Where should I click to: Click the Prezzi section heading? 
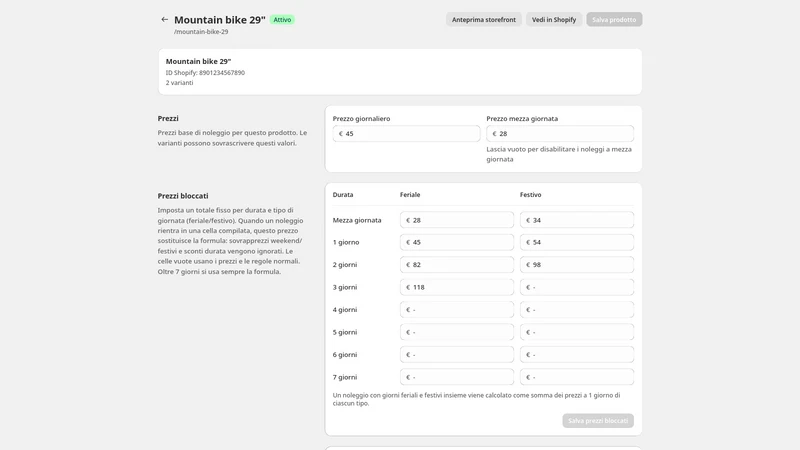(x=168, y=118)
